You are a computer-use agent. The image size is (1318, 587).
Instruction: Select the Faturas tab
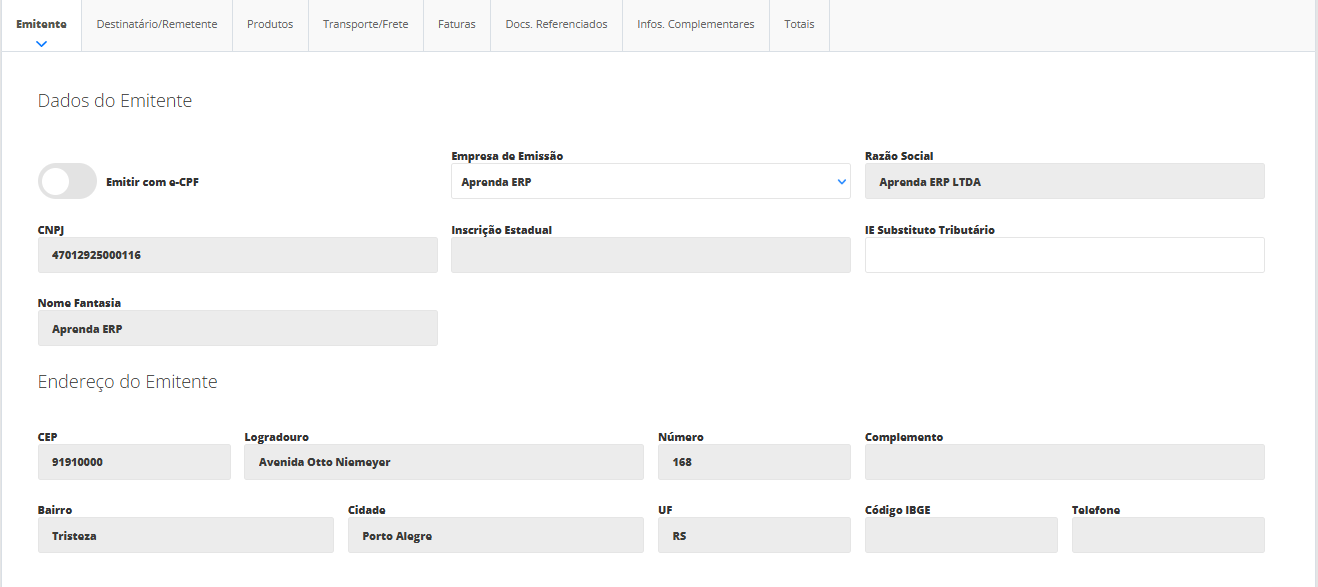tap(456, 24)
